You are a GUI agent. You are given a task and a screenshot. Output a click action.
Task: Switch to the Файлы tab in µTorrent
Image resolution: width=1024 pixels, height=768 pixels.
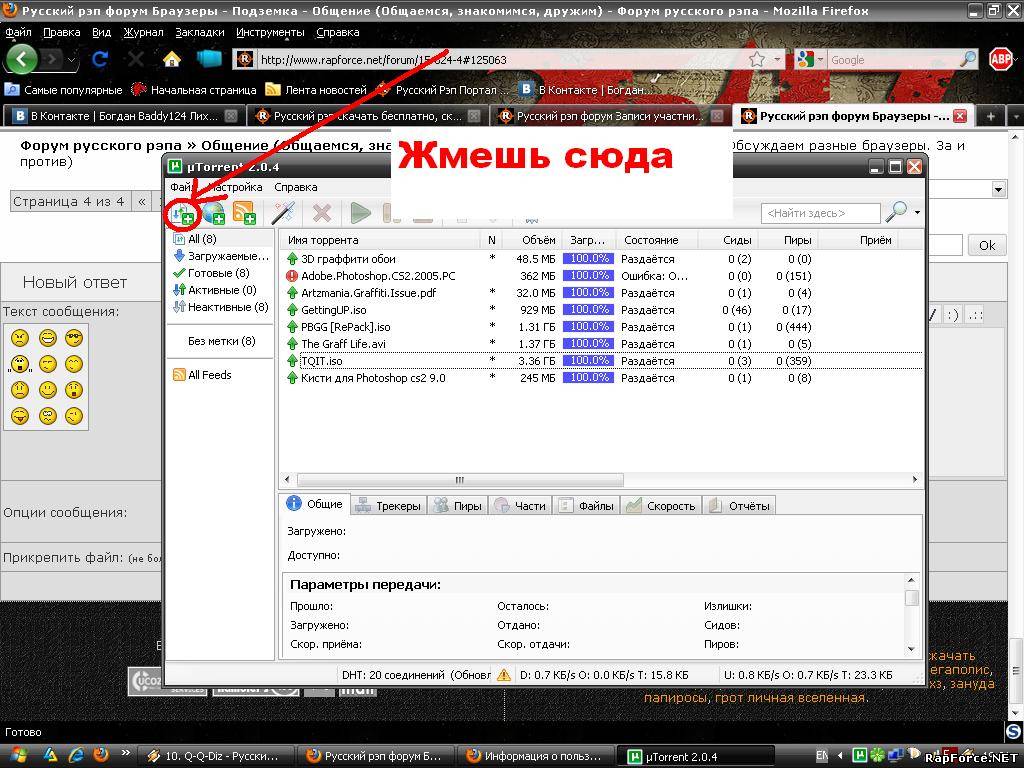pyautogui.click(x=587, y=505)
